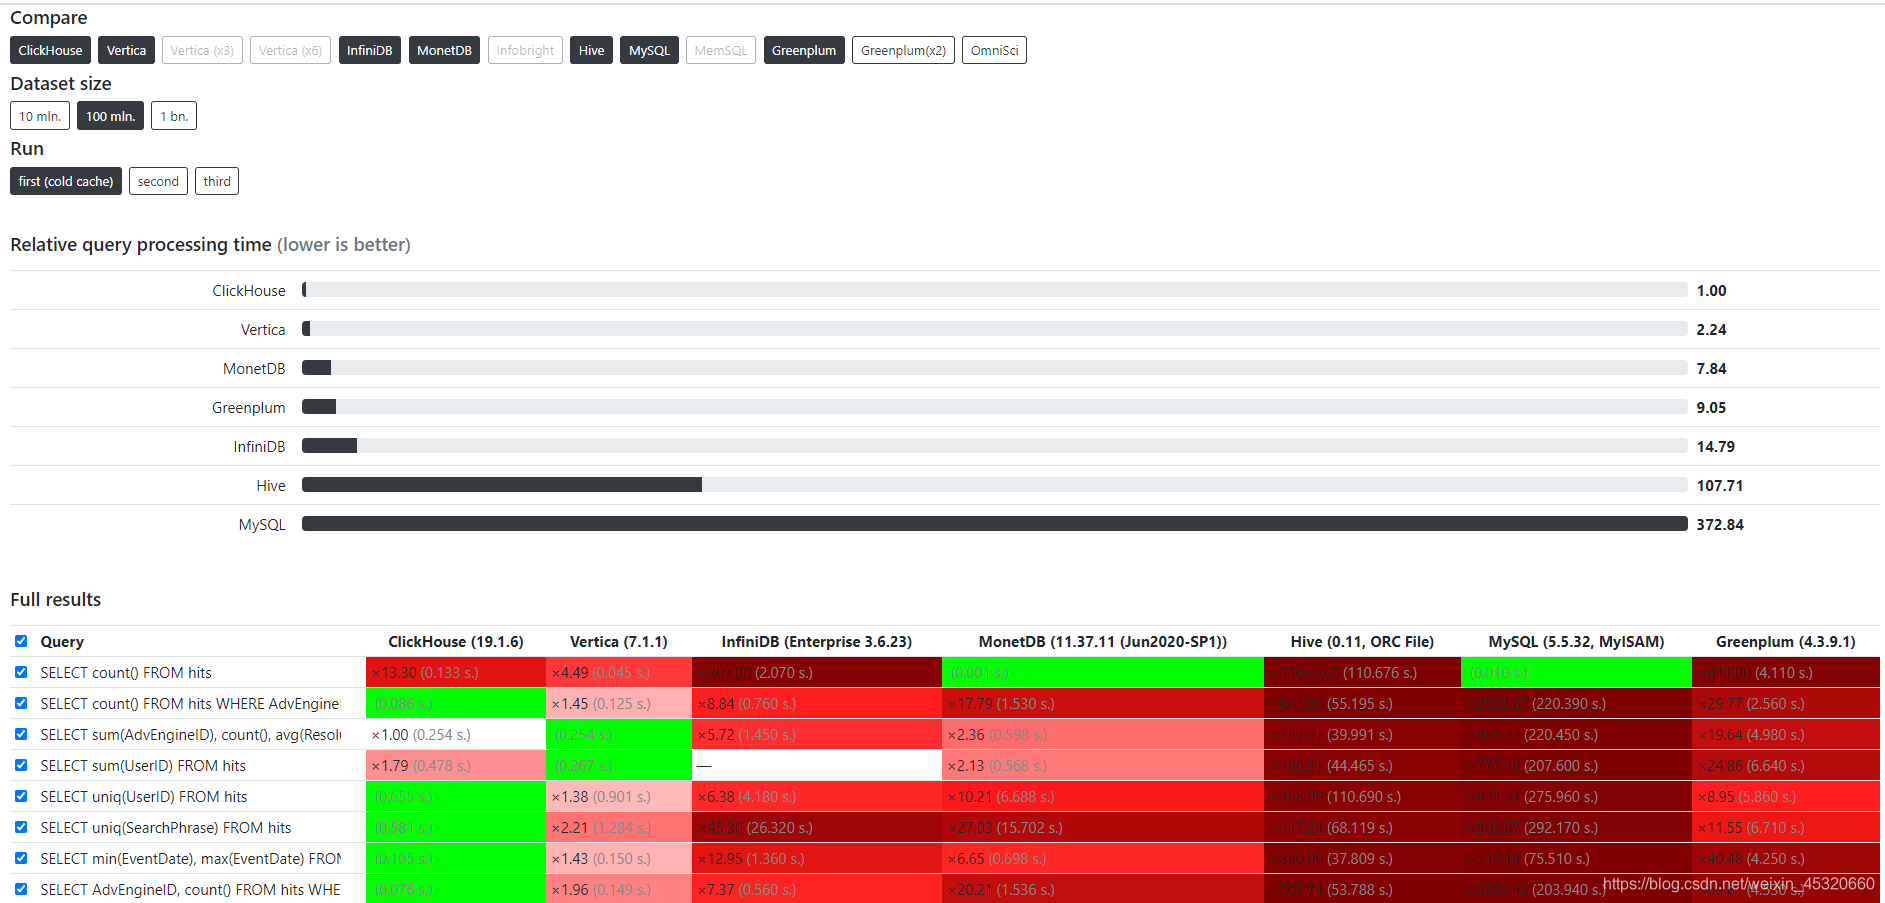Enable OmniSci comparison
1885x903 pixels.
pyautogui.click(x=994, y=50)
